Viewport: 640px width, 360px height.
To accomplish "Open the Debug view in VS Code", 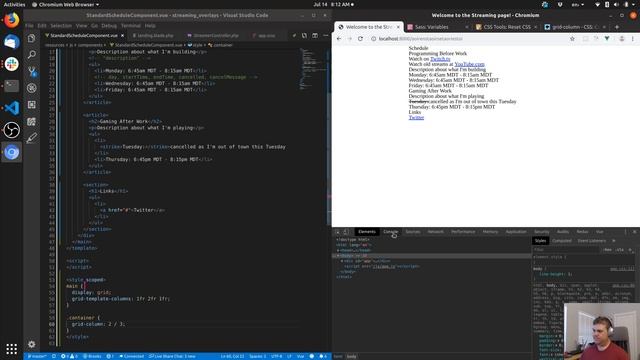I will pyautogui.click(x=31, y=88).
